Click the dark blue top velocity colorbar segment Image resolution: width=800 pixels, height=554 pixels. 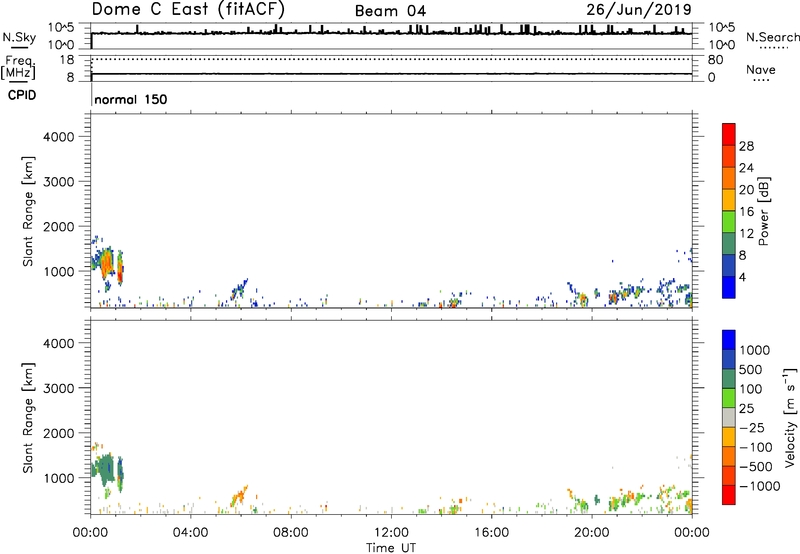point(729,340)
